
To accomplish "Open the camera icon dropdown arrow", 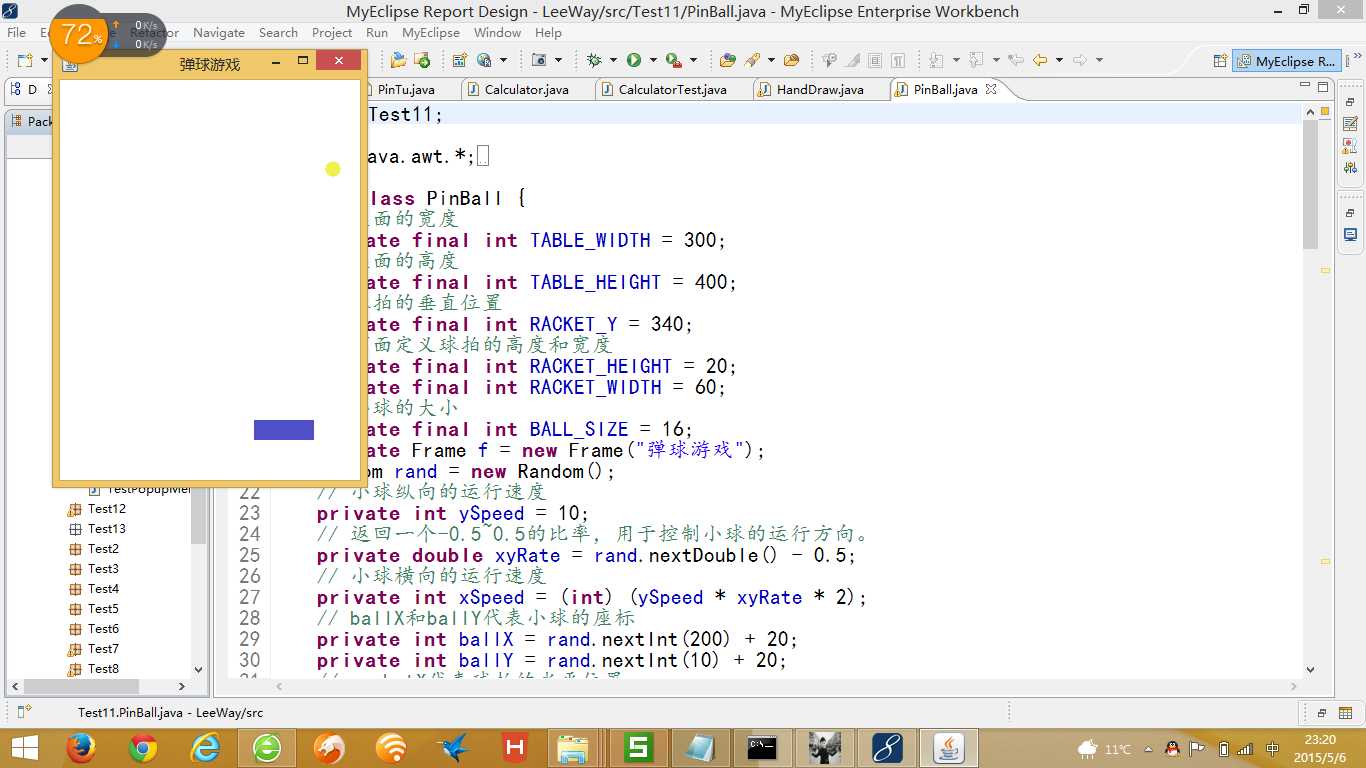I will (x=558, y=61).
